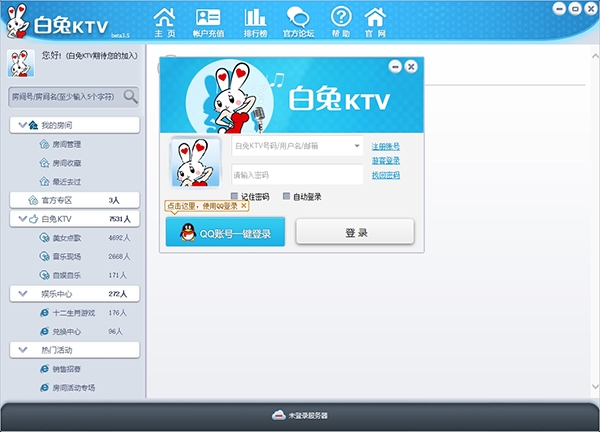Screen dimensions: 600x432
Task: Click the 找回密码 recover password link
Action: tap(386, 175)
